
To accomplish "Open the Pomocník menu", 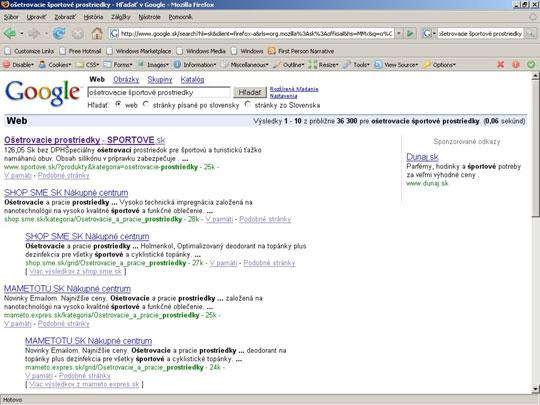I will (180, 17).
